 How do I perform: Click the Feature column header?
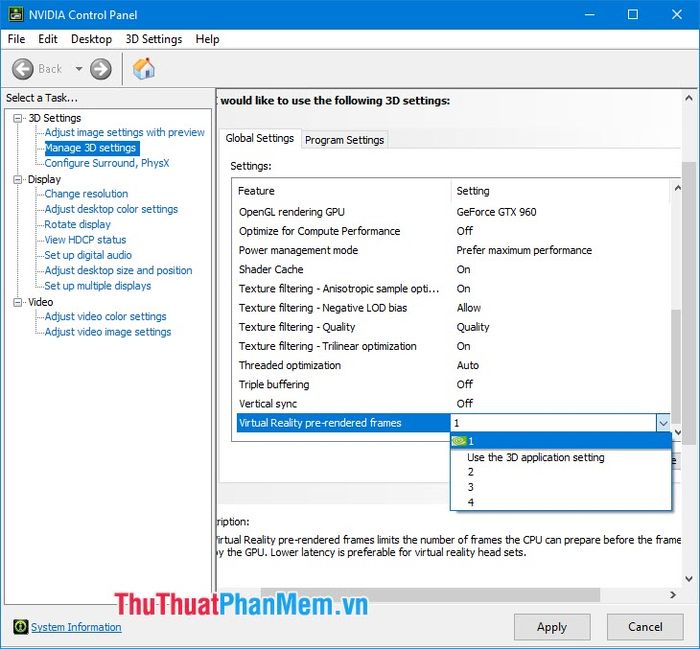343,191
